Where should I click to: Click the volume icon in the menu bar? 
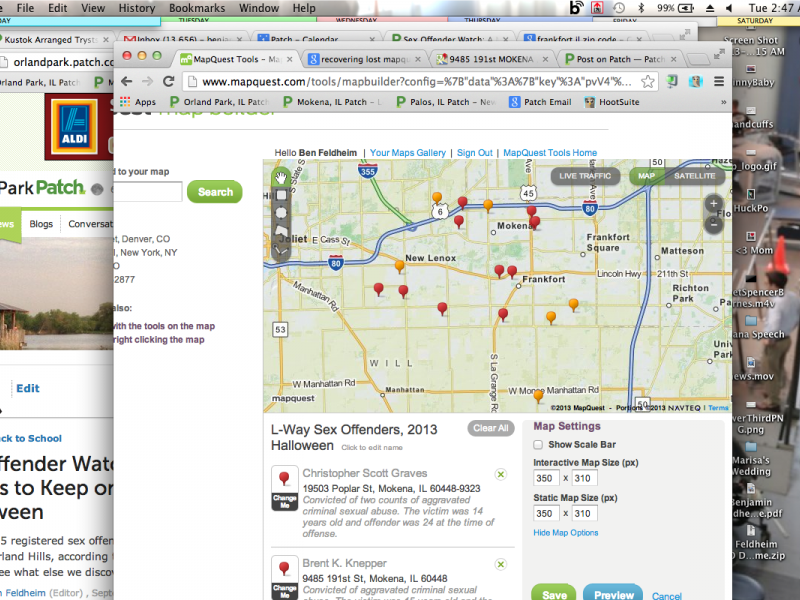[x=729, y=8]
